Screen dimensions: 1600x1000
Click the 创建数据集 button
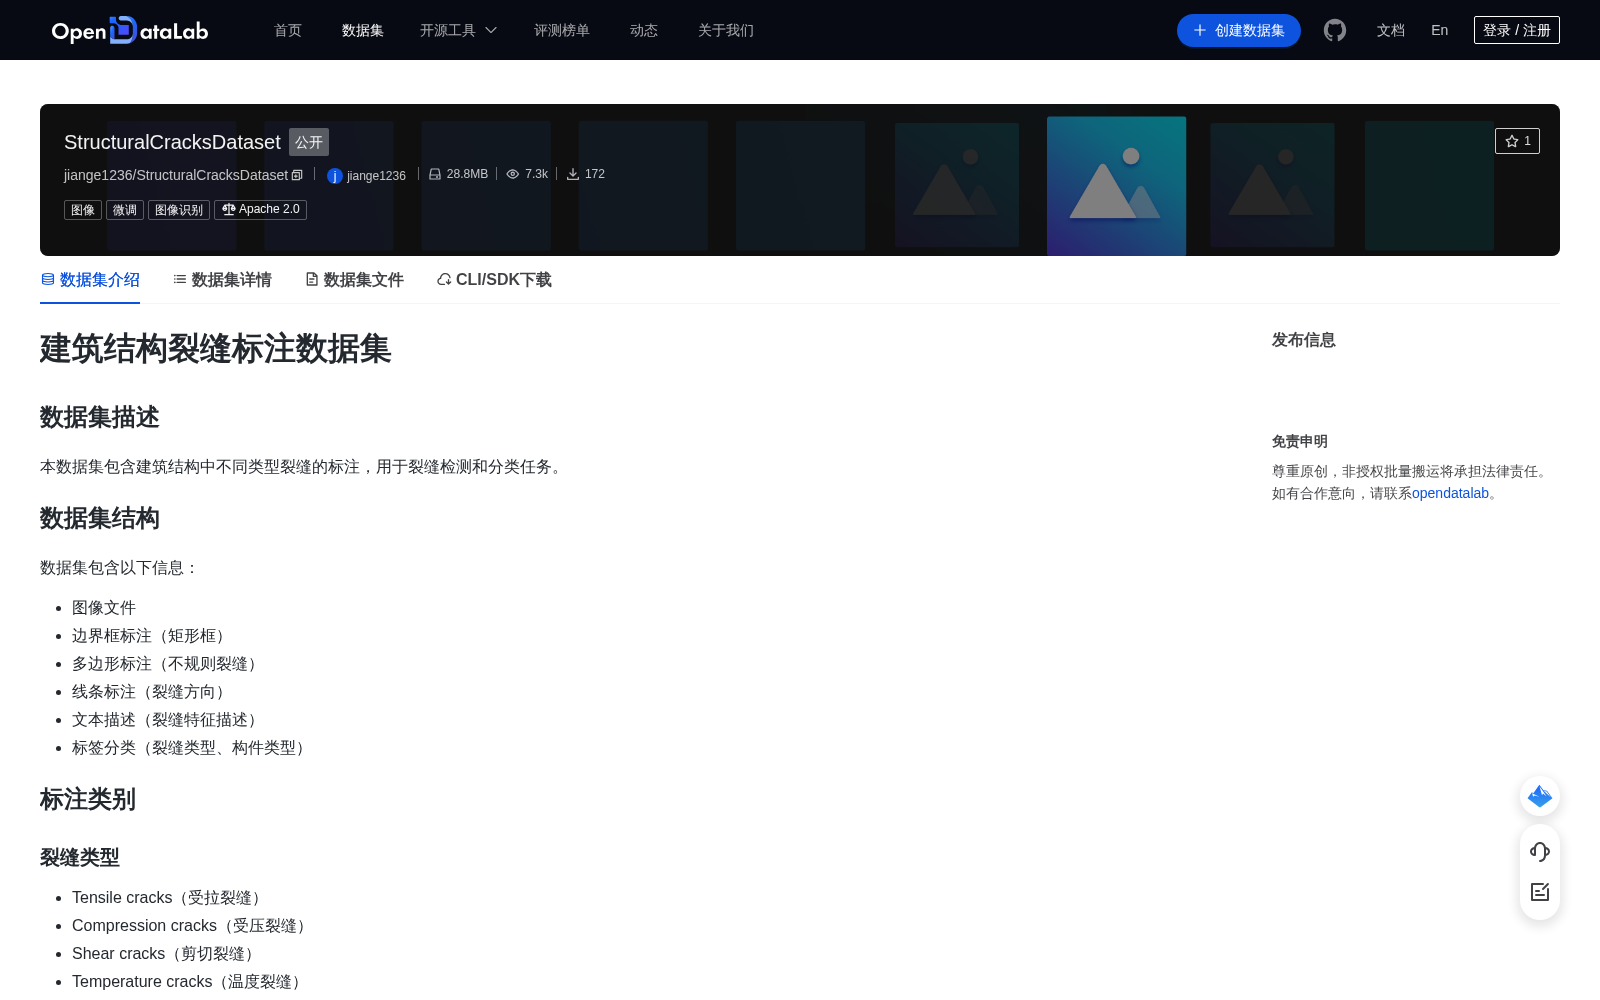pos(1239,30)
